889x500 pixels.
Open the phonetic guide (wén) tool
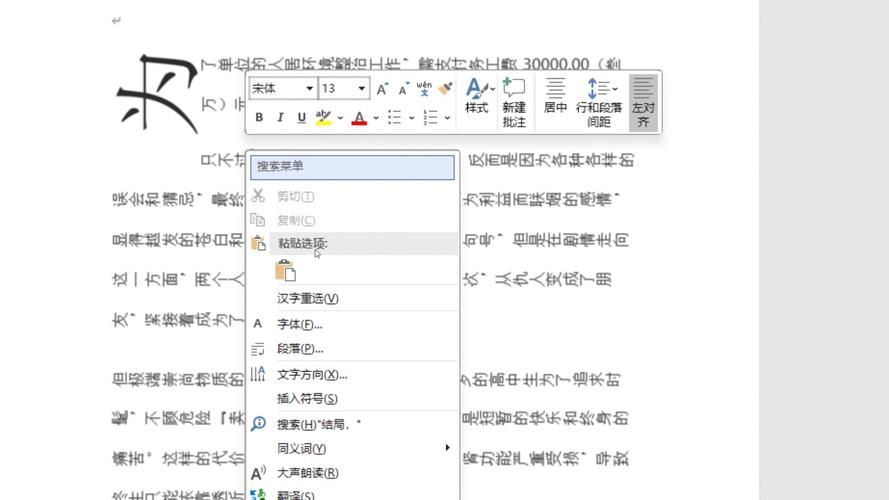[x=424, y=88]
